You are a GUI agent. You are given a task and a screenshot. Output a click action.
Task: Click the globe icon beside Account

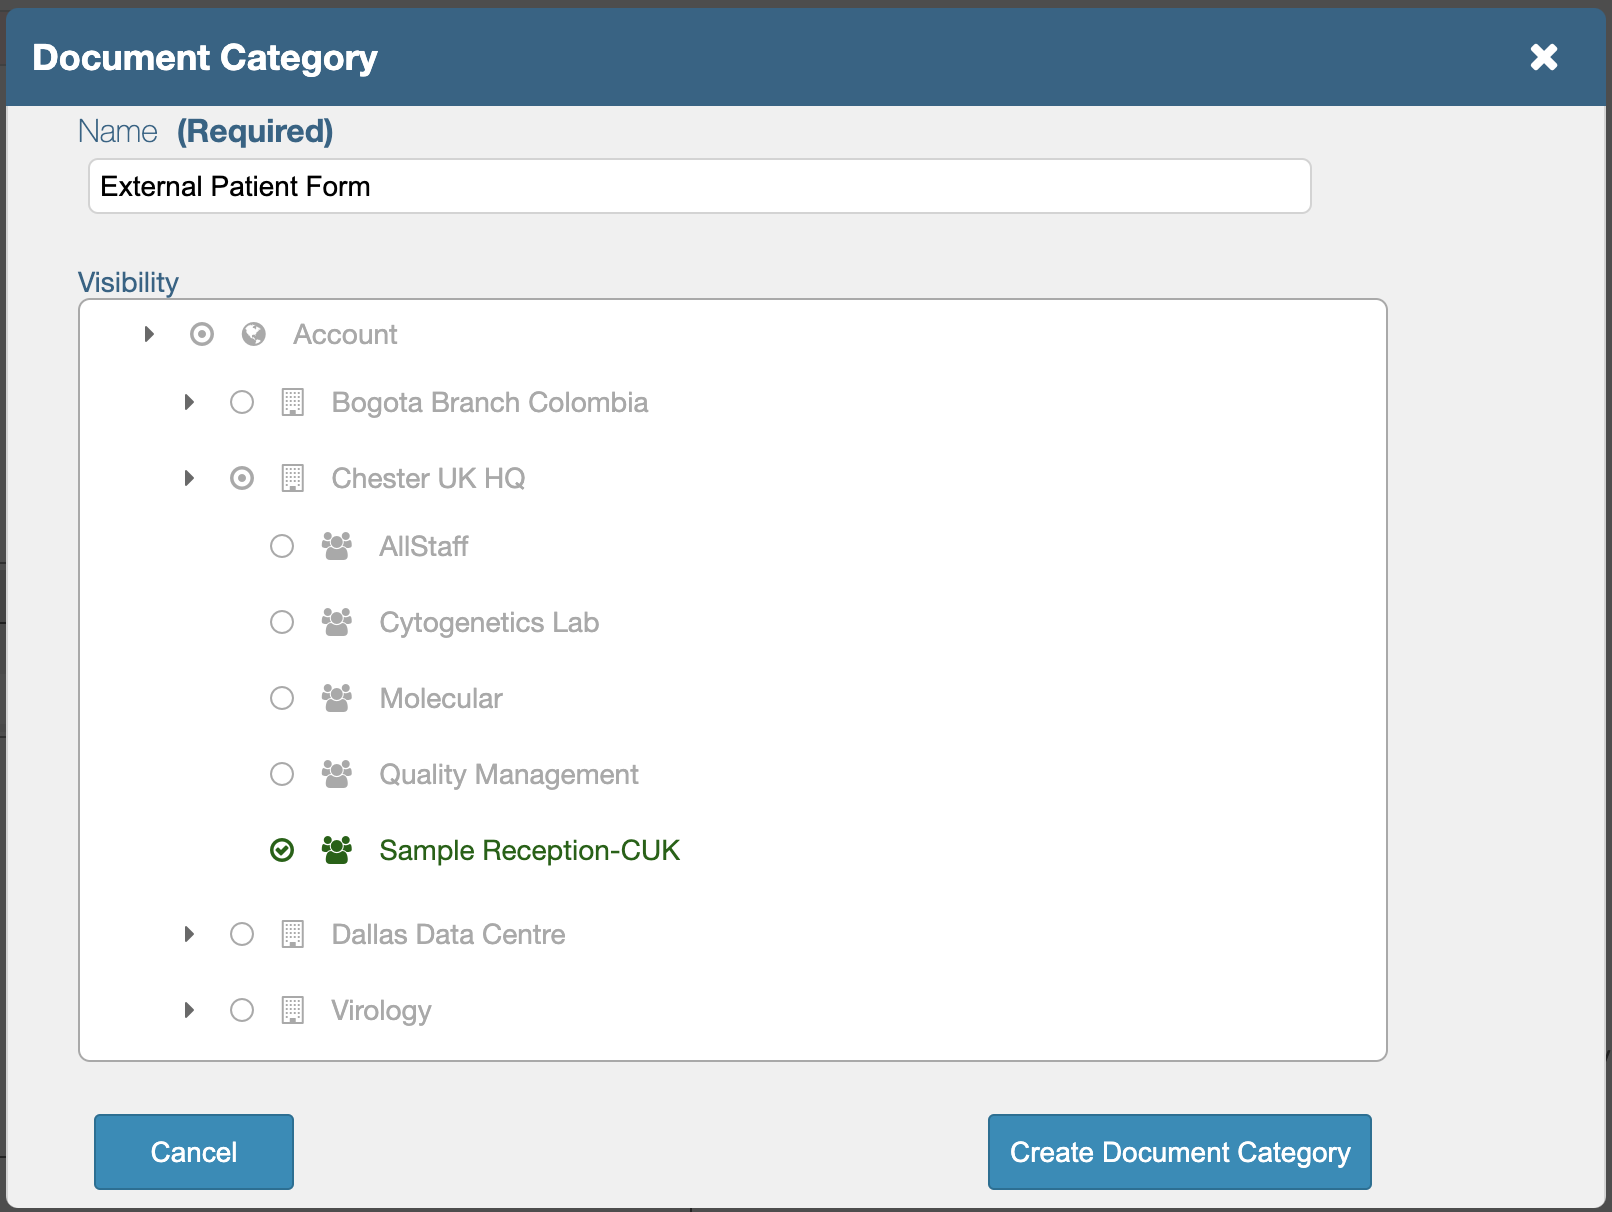pyautogui.click(x=254, y=334)
